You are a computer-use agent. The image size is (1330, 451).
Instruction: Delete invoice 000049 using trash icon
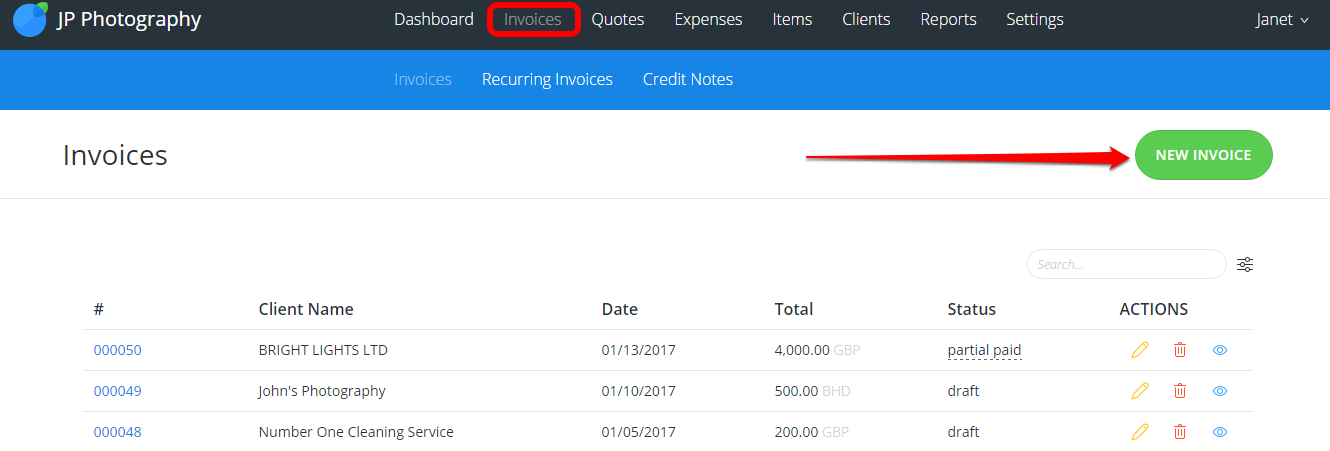pyautogui.click(x=1180, y=391)
